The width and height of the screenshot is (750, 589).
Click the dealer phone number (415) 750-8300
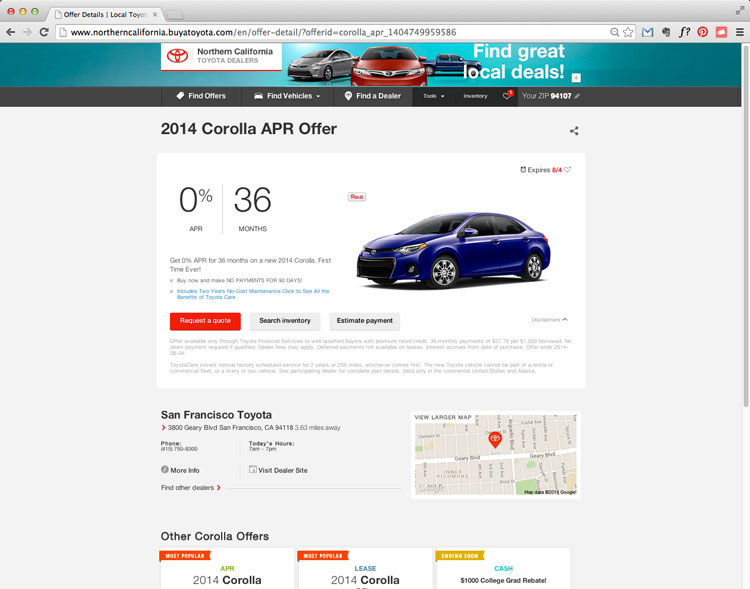179,449
